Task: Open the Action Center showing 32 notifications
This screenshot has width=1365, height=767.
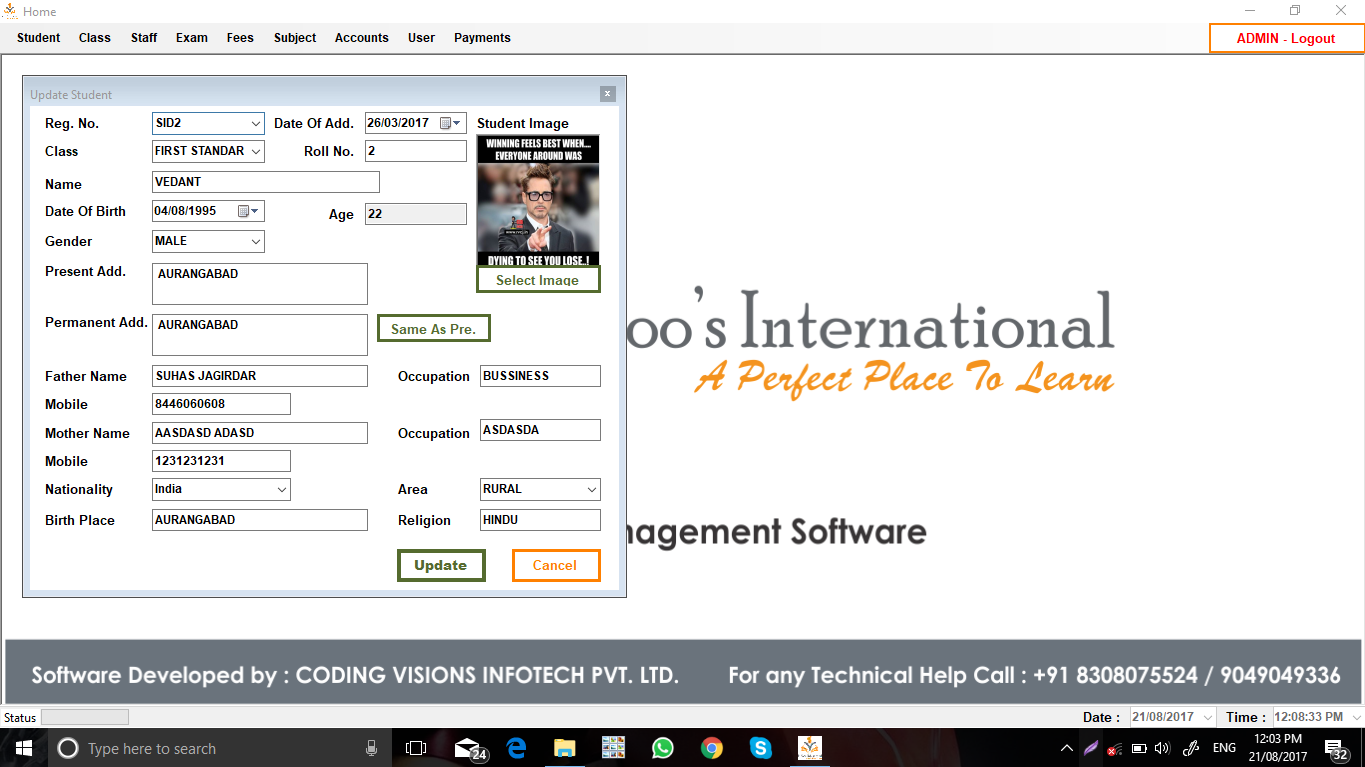Action: click(1333, 747)
